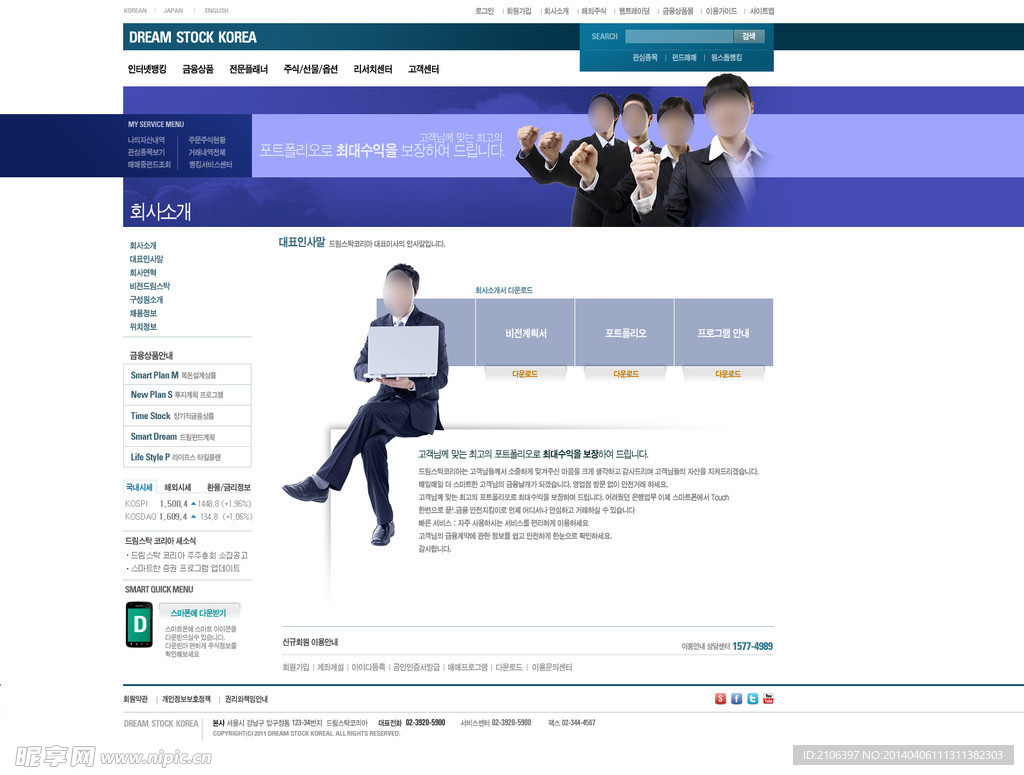1024x775 pixels.
Task: Select 뱅킹서비스센터 in My Service Menu
Action: click(210, 165)
